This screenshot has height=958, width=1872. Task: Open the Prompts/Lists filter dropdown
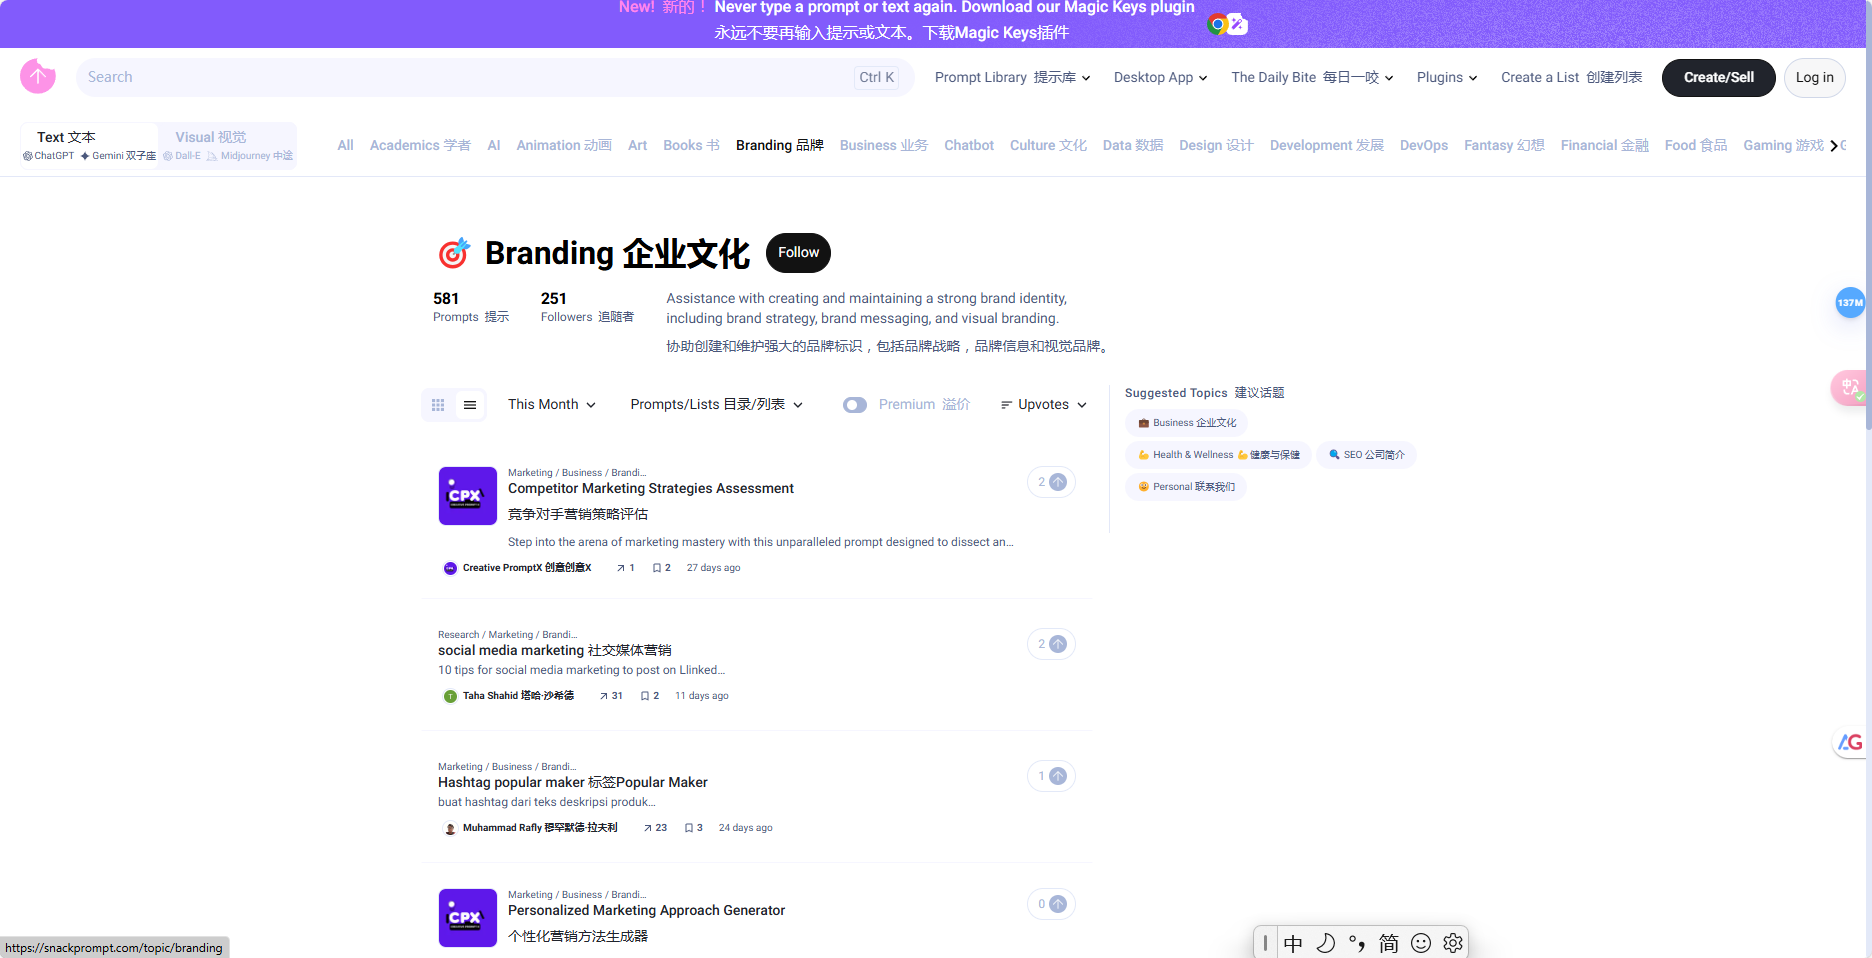[716, 405]
